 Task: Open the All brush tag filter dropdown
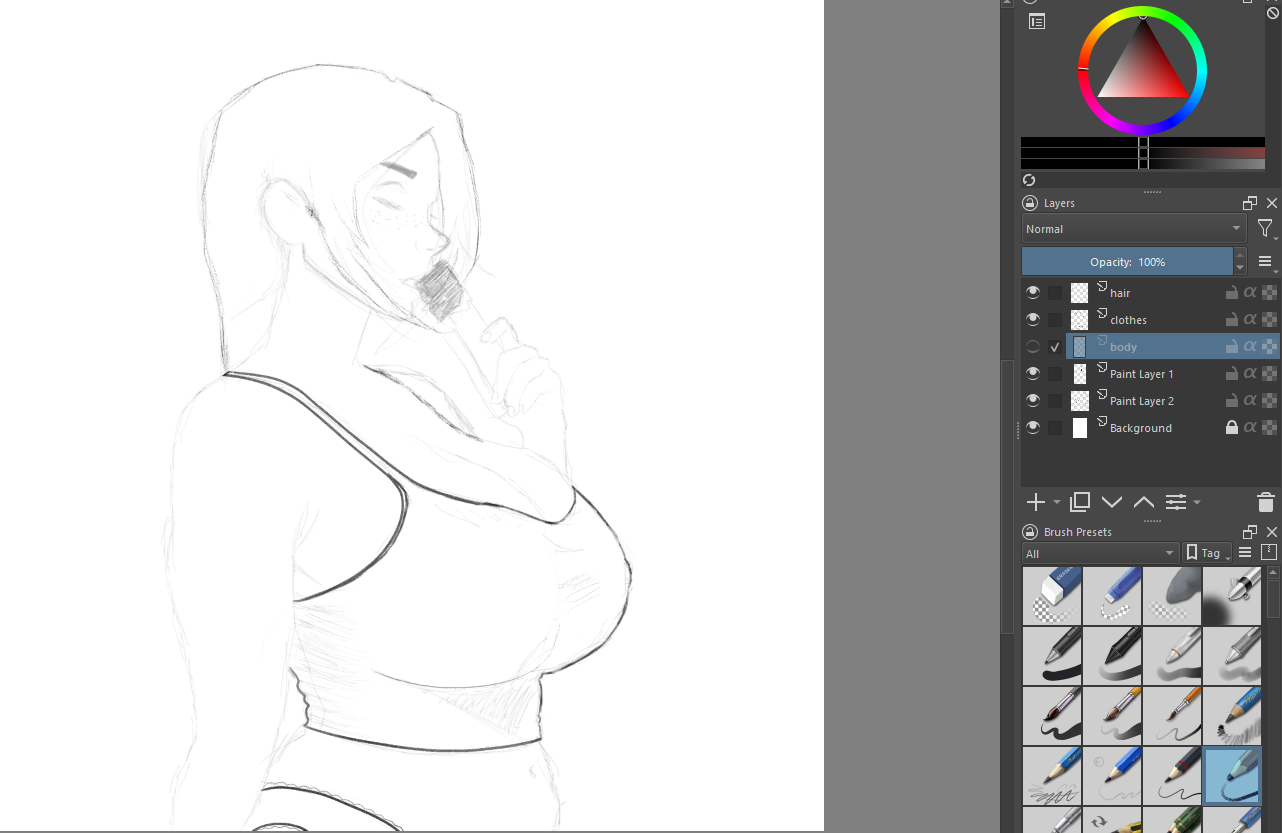(x=1101, y=553)
